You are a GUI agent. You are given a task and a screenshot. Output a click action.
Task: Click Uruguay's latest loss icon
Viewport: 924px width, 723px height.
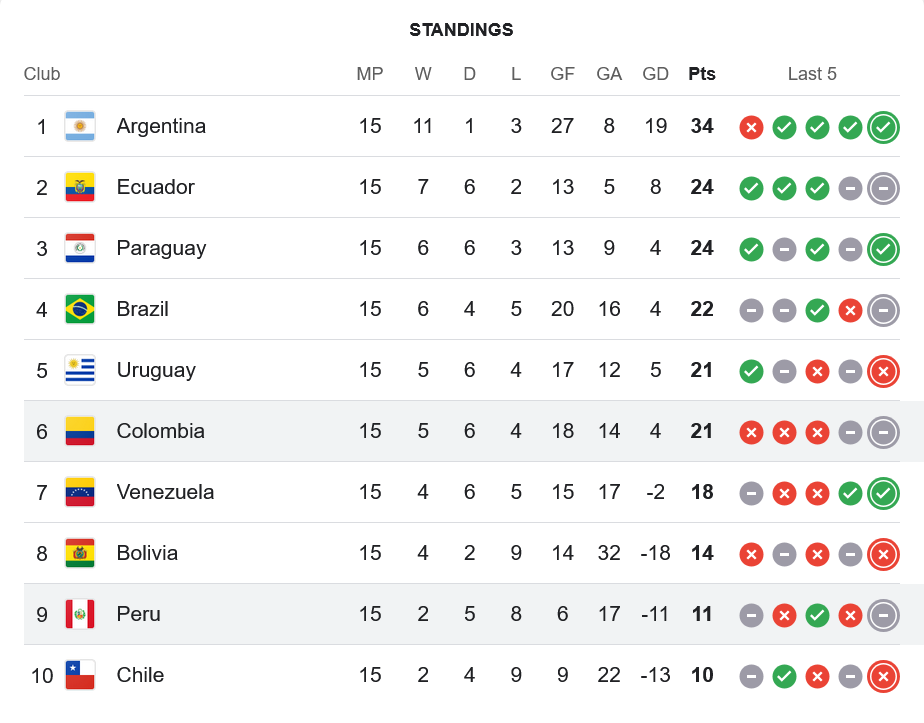(883, 371)
